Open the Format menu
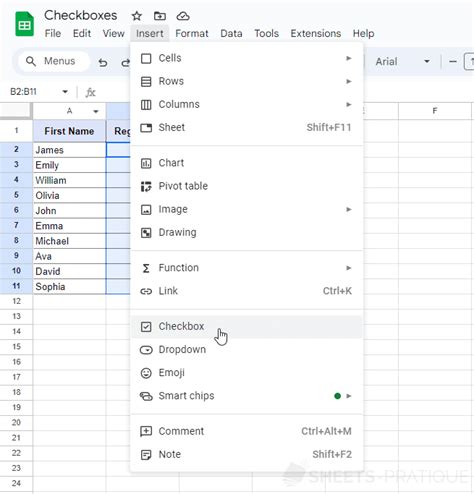The image size is (474, 494). 192,33
